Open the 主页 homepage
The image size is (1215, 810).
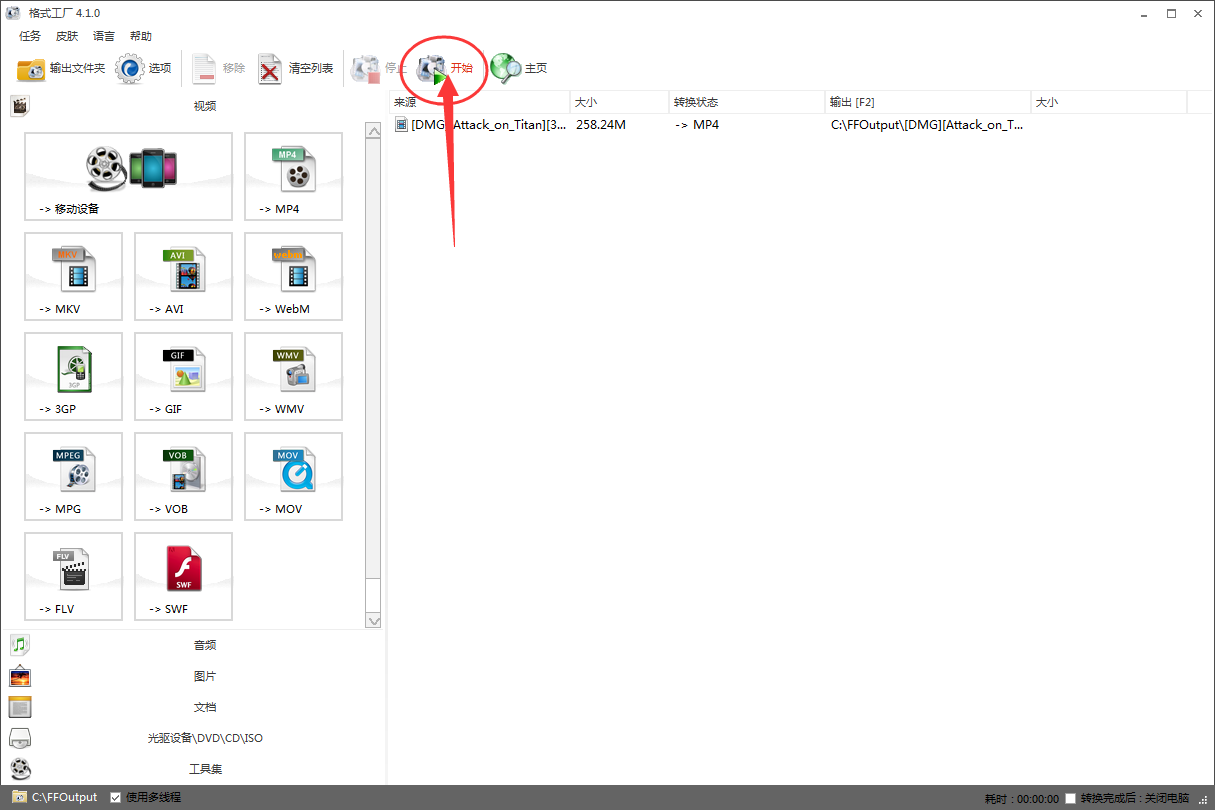tap(519, 68)
